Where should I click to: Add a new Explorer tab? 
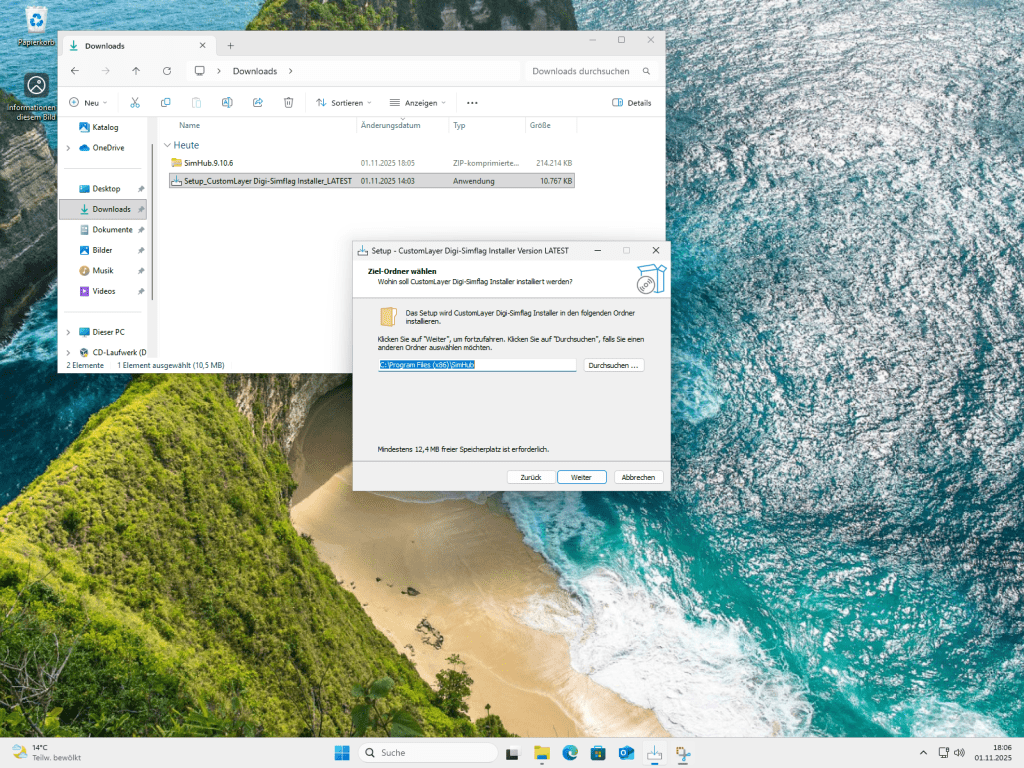(230, 45)
